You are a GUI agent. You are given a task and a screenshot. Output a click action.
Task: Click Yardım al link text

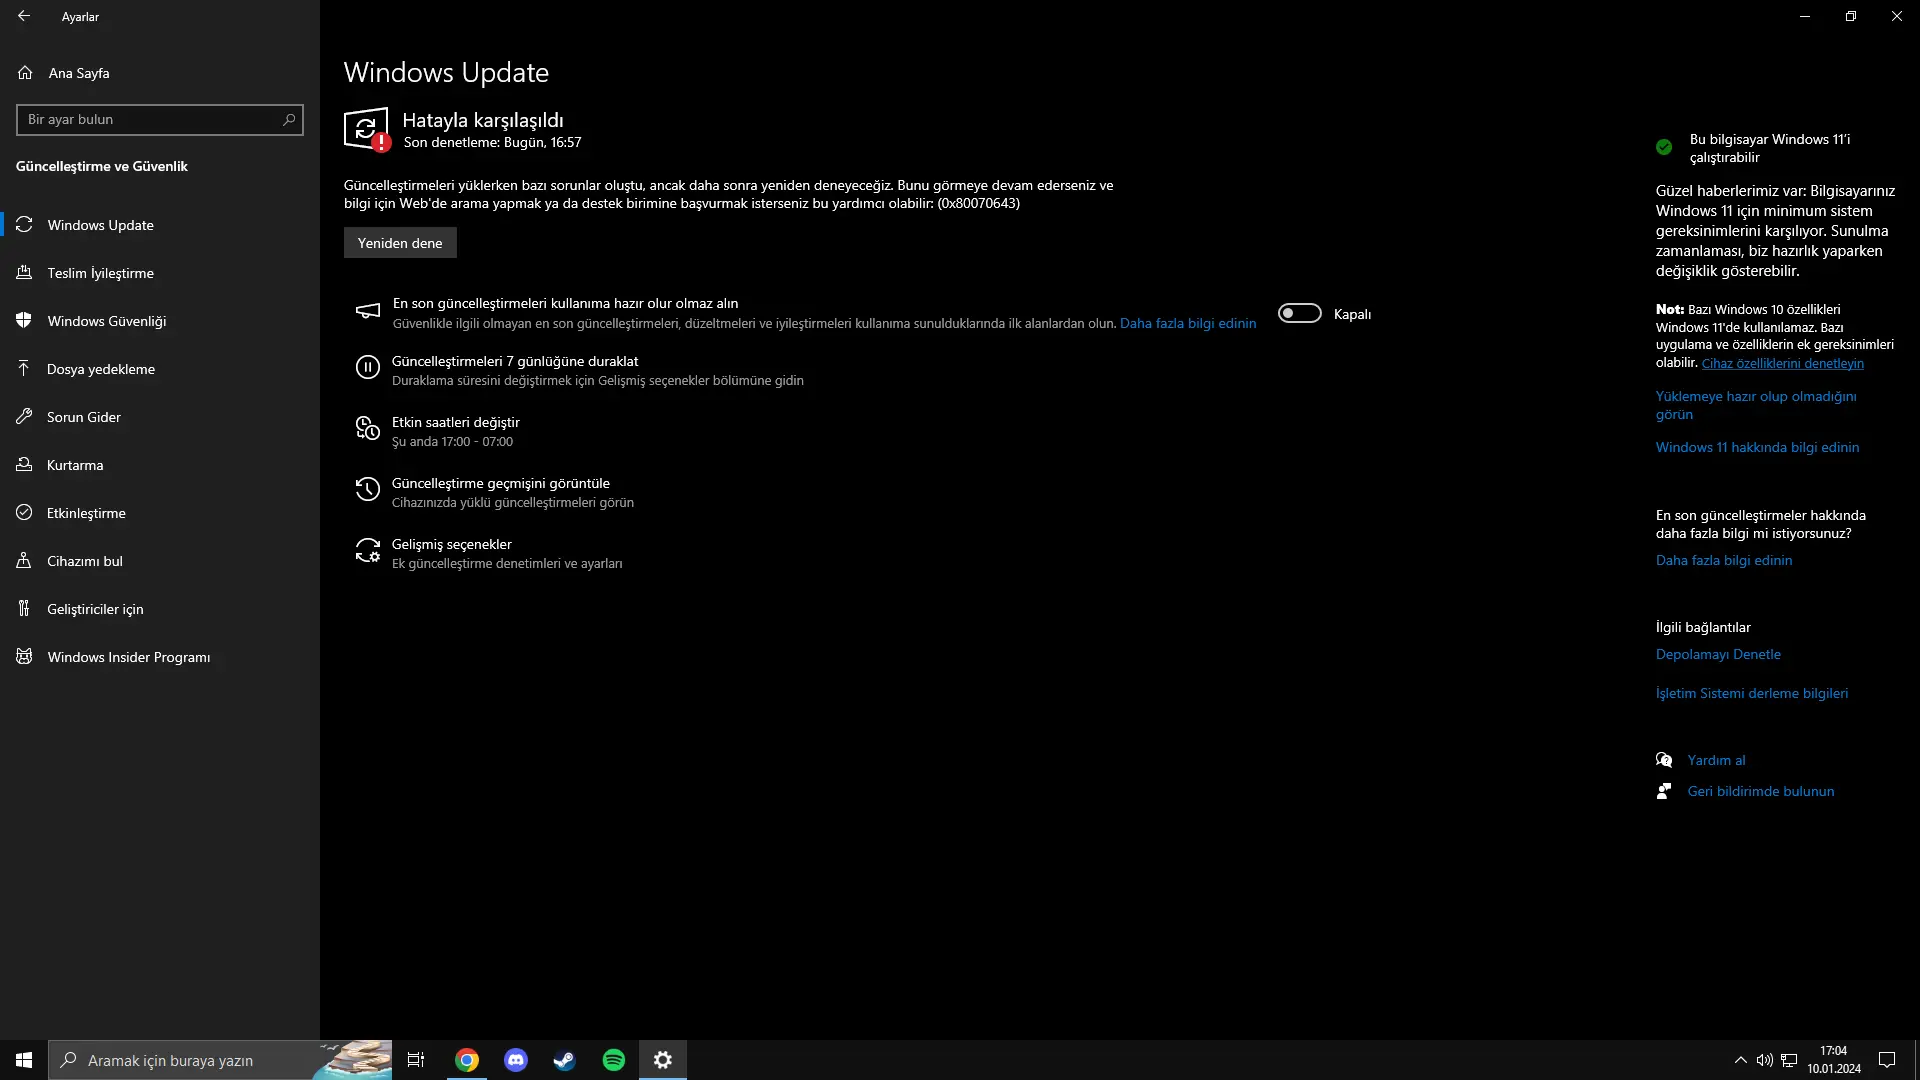coord(1716,760)
